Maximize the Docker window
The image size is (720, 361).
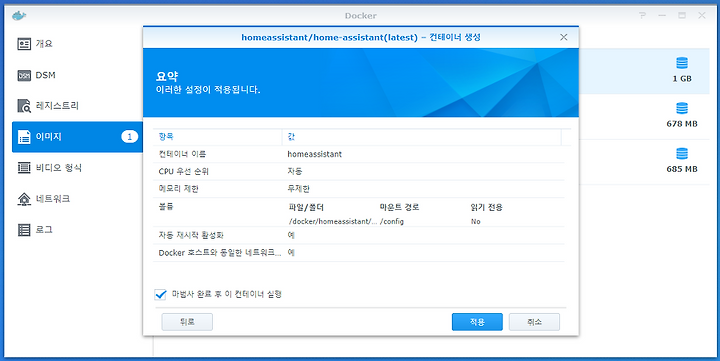682,16
